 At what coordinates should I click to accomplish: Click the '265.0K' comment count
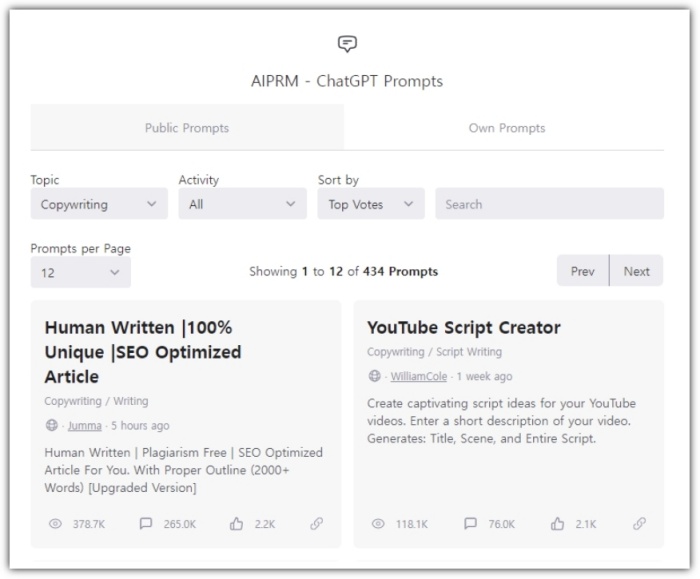[179, 524]
